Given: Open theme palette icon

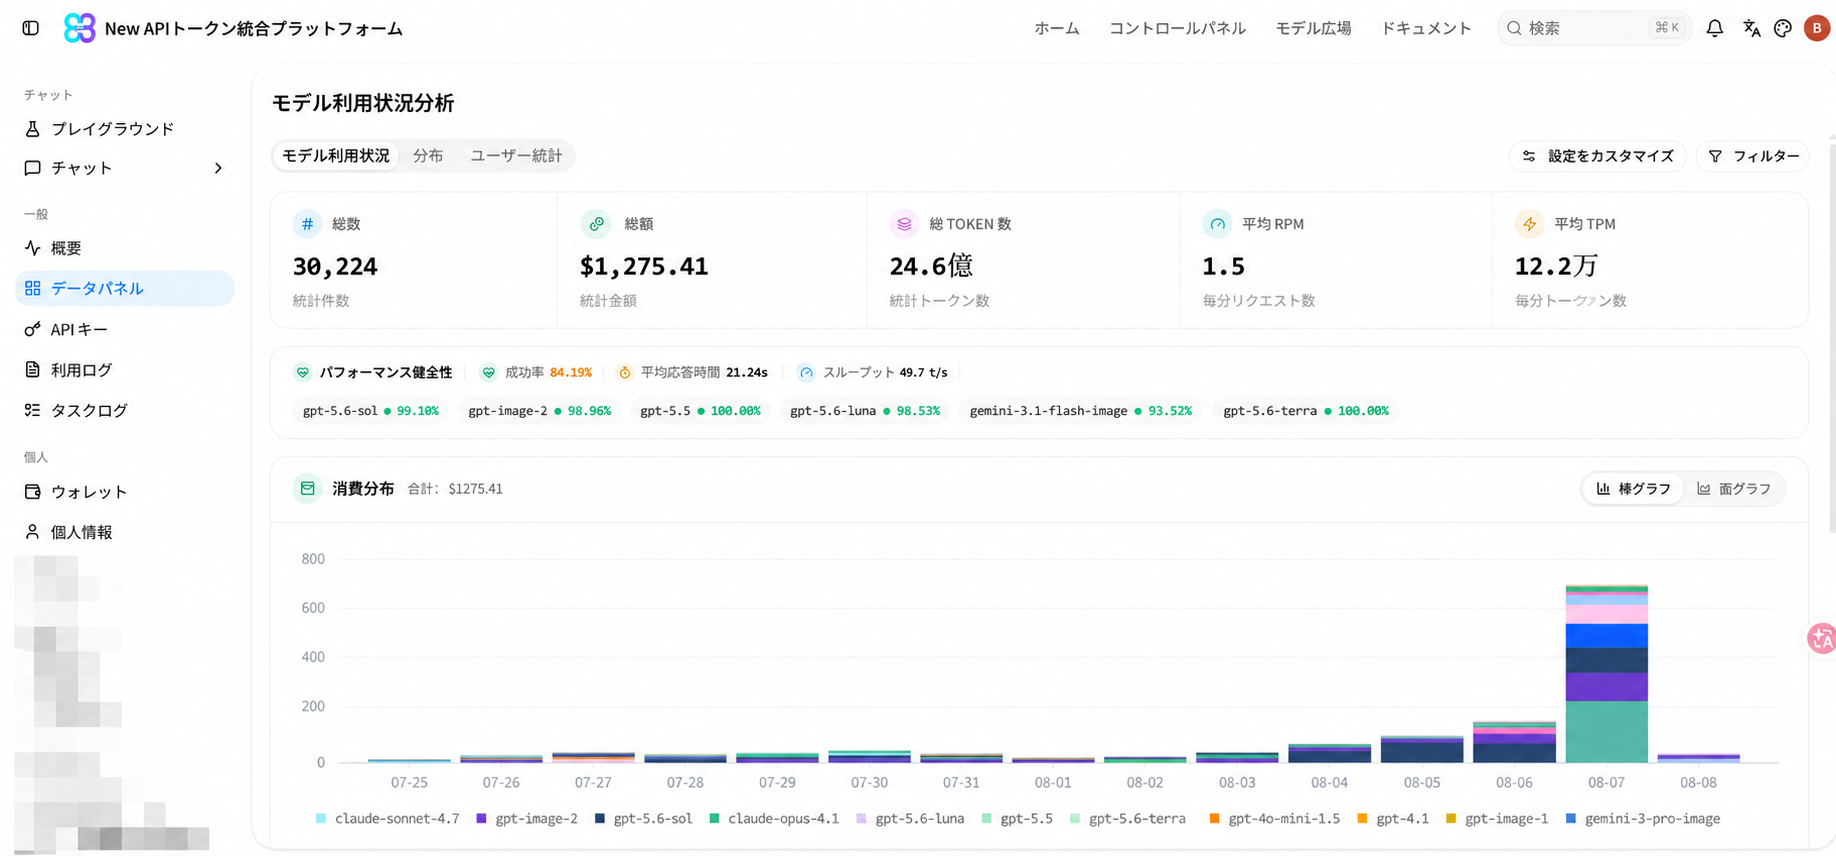Looking at the screenshot, I should (1783, 28).
